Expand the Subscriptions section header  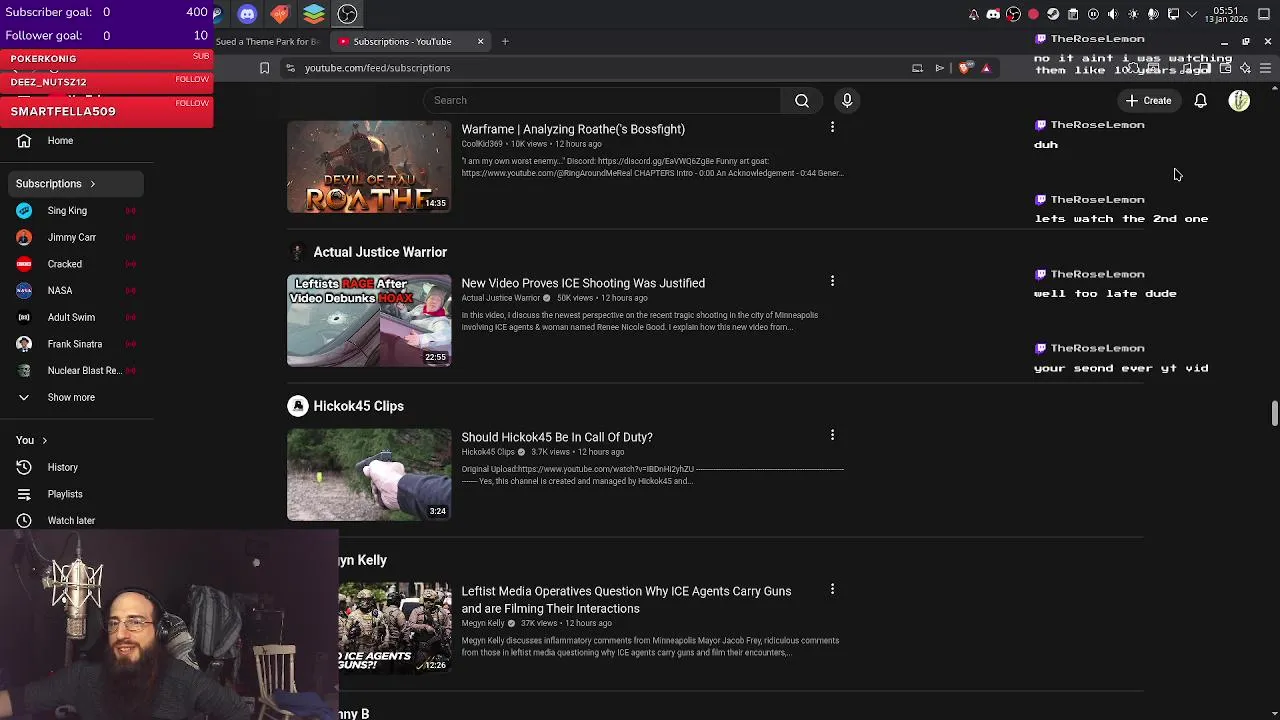coord(78,184)
